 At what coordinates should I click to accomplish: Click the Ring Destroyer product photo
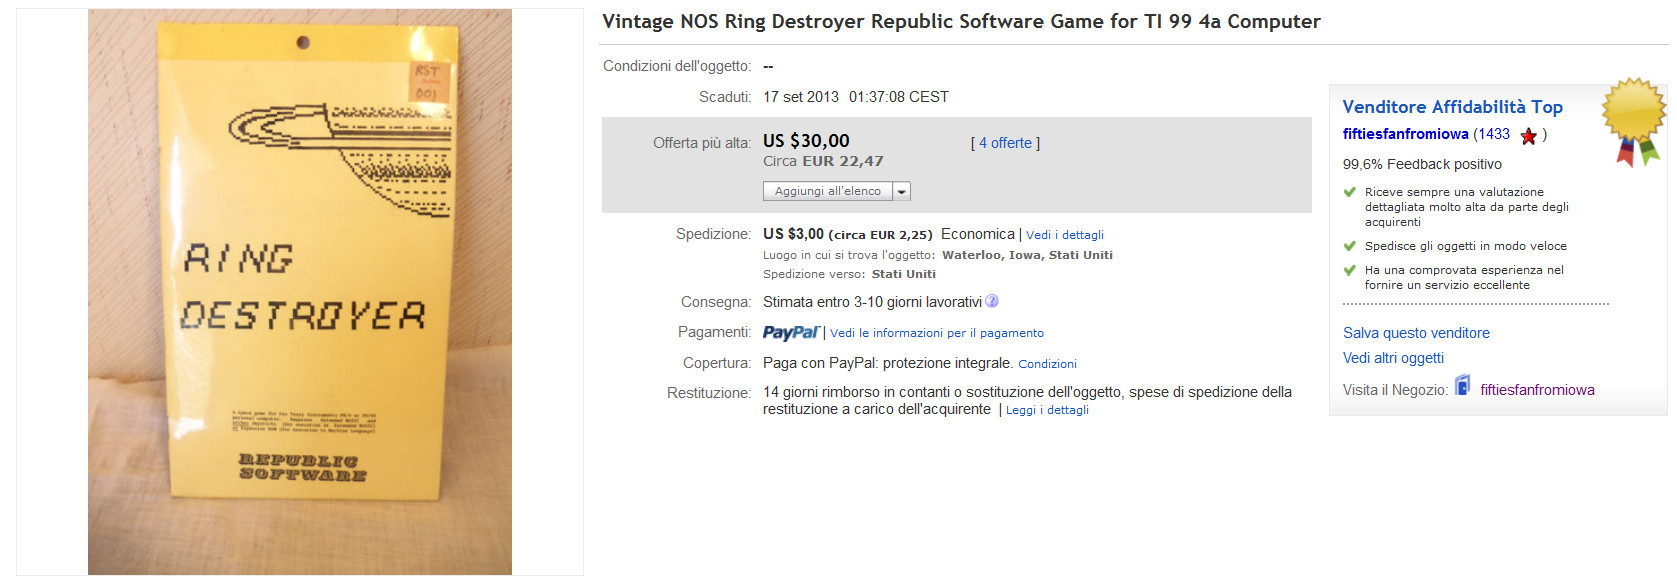coord(300,292)
